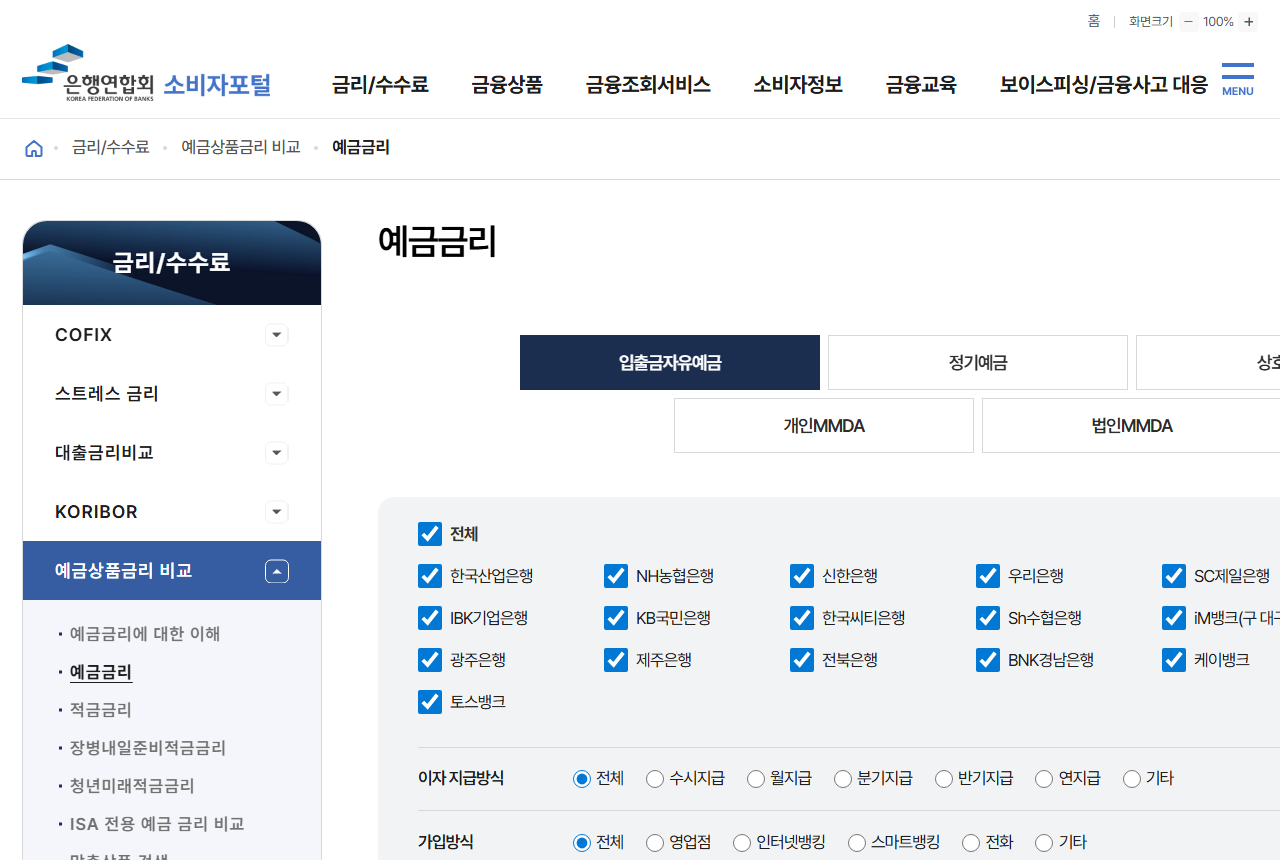Uncheck the NH농협은행 checkbox
1280x860 pixels.
pos(616,576)
